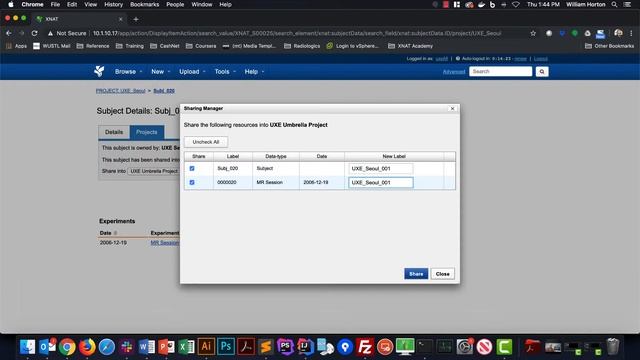
Task: Open Google Chrome from the Dock
Action: tap(67, 347)
